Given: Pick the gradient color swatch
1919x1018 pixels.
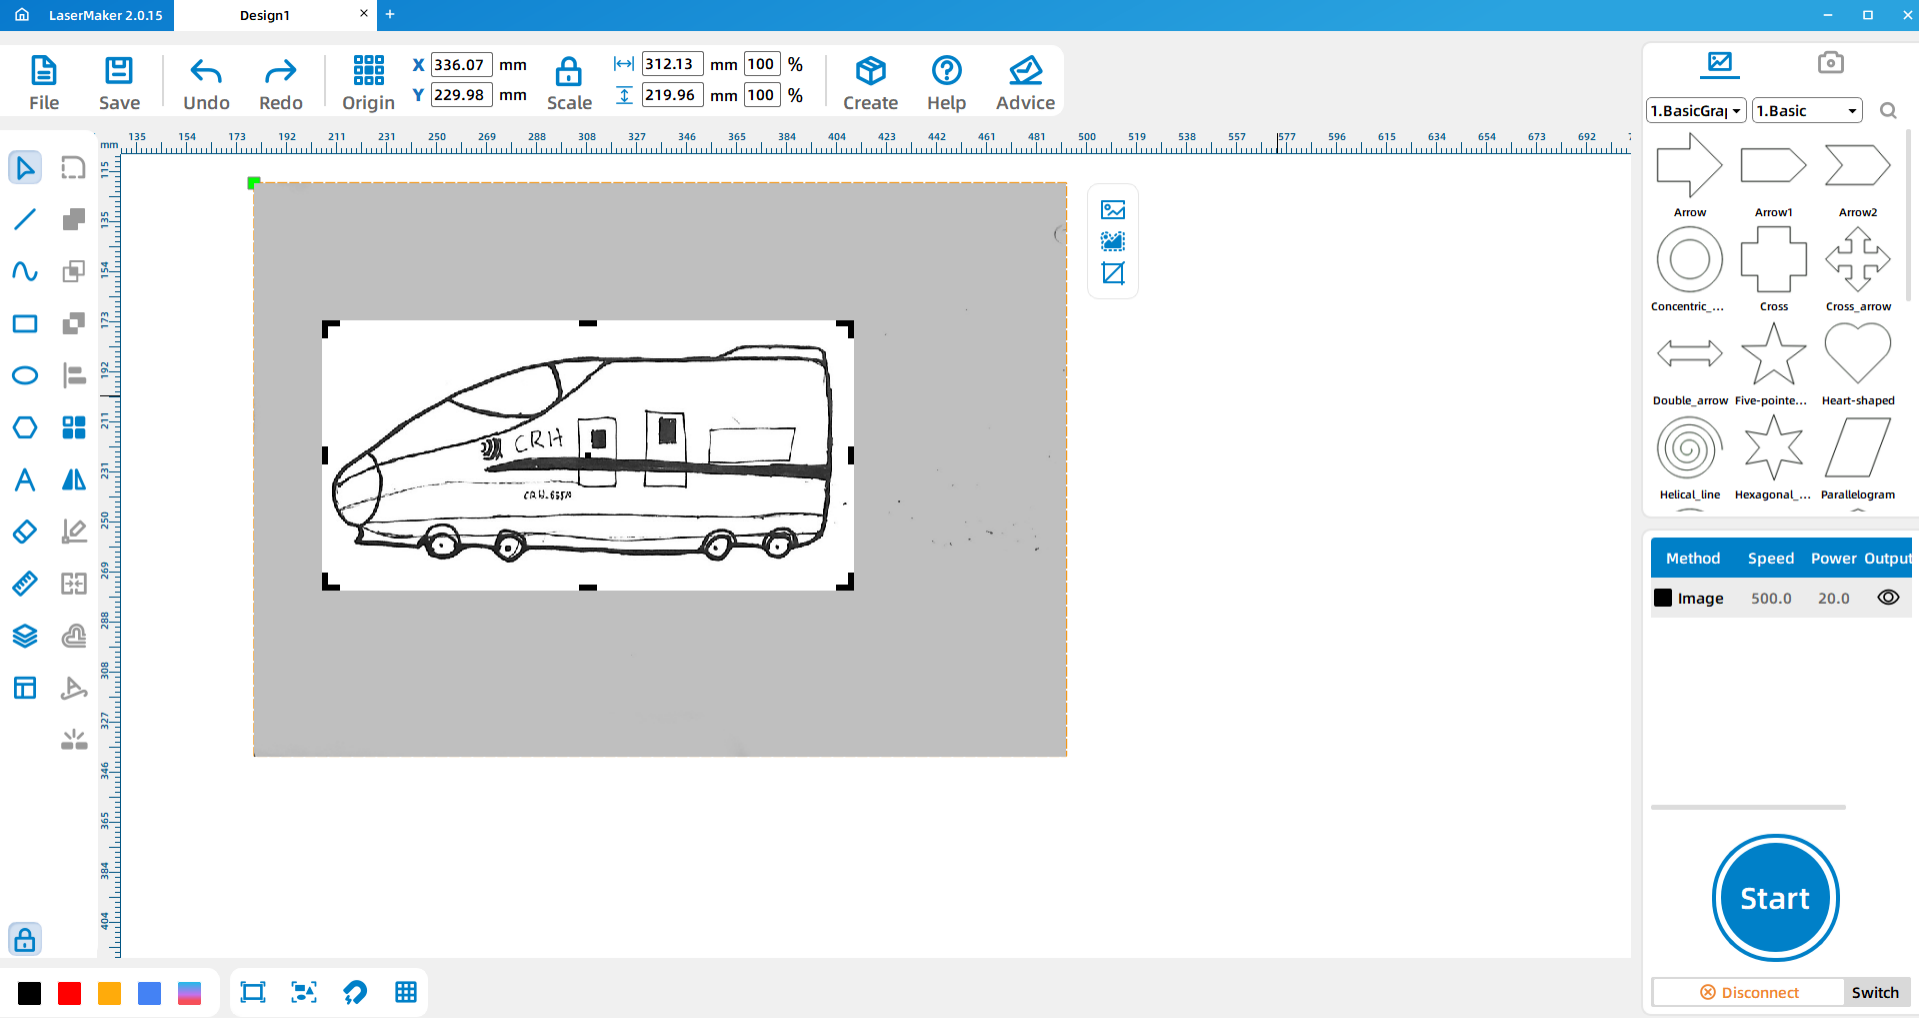Looking at the screenshot, I should [190, 993].
